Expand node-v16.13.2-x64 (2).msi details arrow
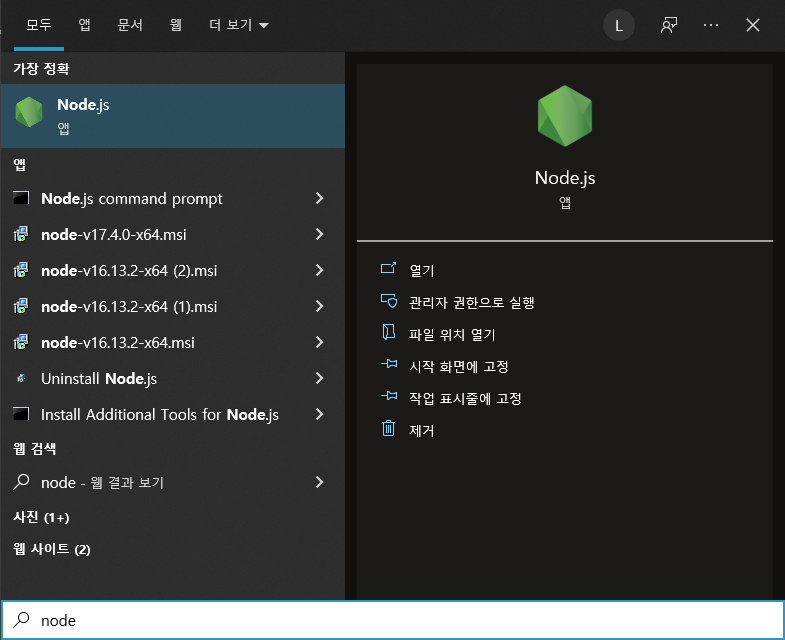This screenshot has width=785, height=640. [319, 270]
